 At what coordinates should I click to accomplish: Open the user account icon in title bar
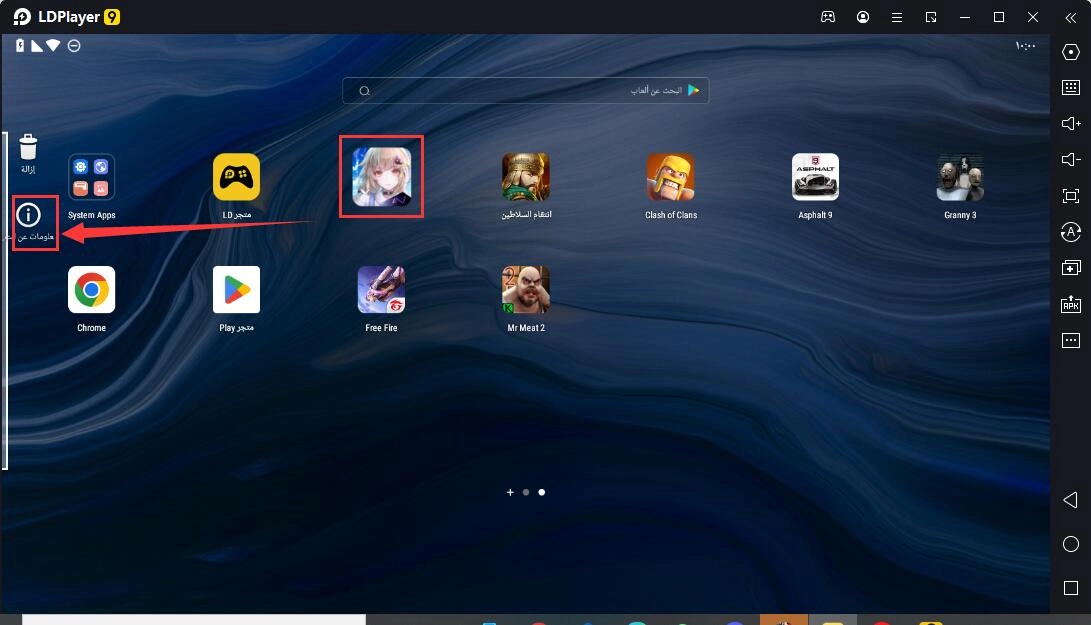(x=863, y=17)
